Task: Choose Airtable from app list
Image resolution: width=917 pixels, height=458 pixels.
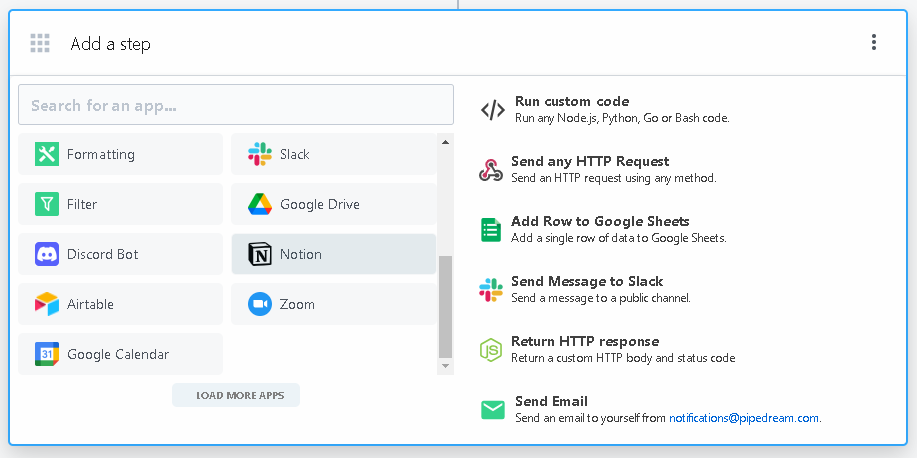Action: (x=120, y=304)
